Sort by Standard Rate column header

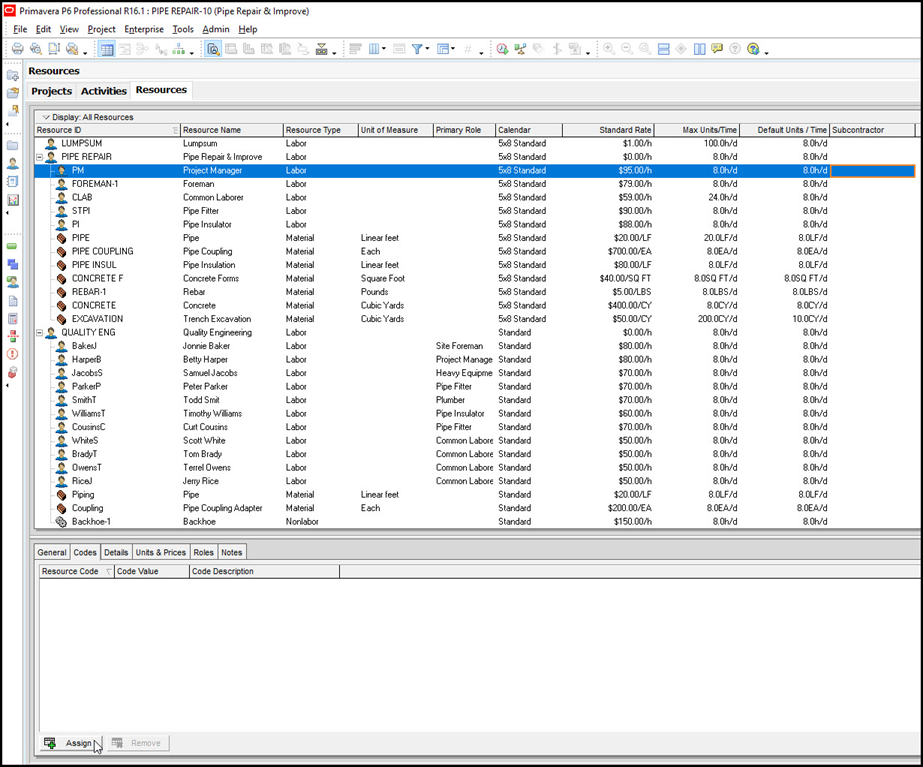(608, 130)
